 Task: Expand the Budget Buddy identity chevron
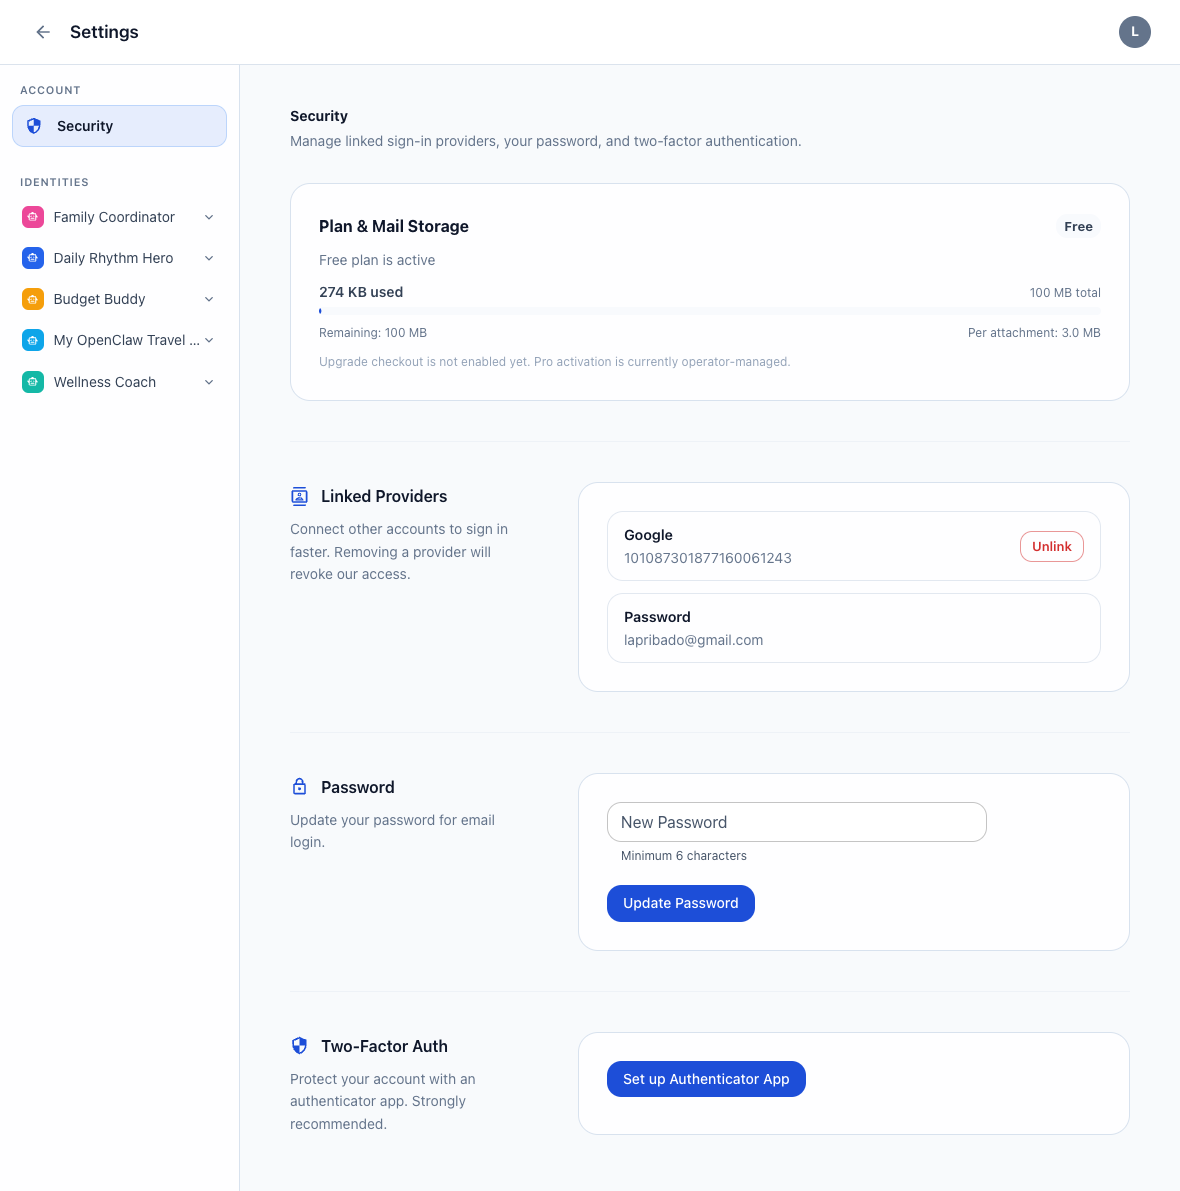[208, 298]
